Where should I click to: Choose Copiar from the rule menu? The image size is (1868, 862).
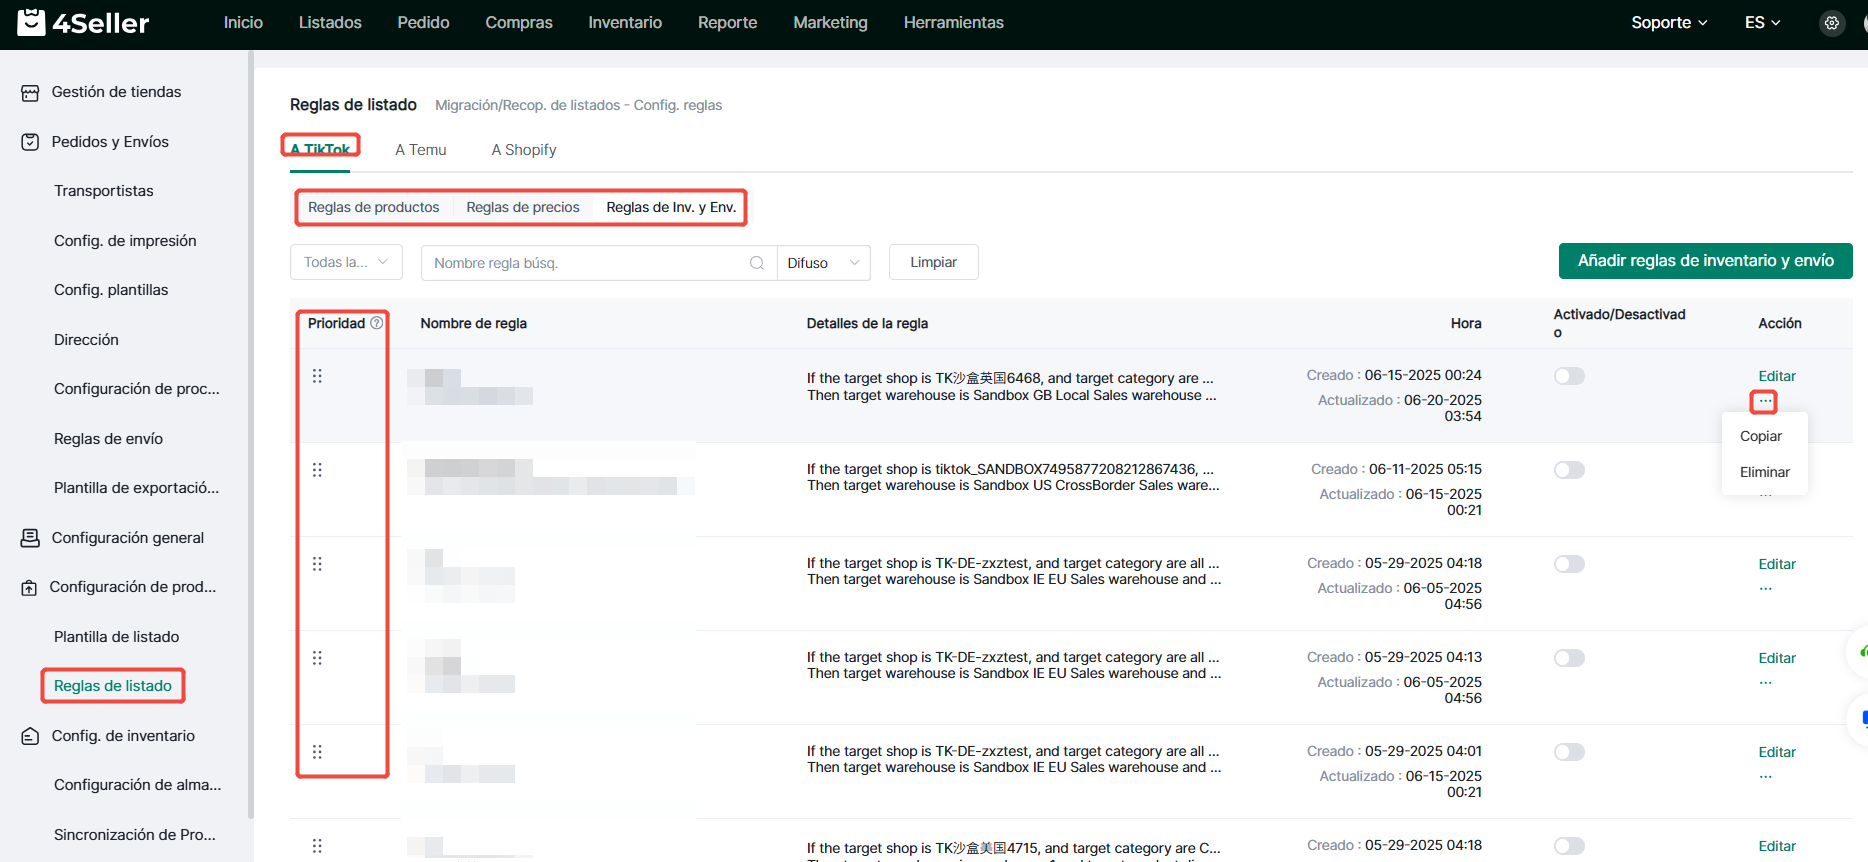1761,436
